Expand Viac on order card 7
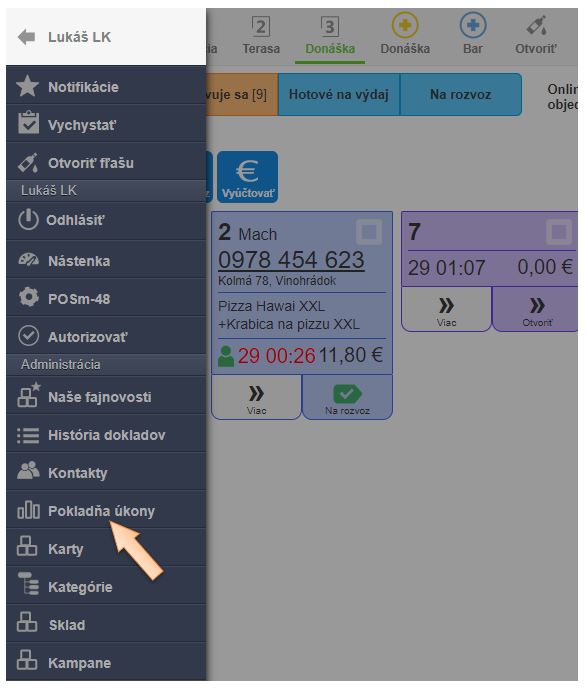The image size is (587, 690). click(446, 309)
